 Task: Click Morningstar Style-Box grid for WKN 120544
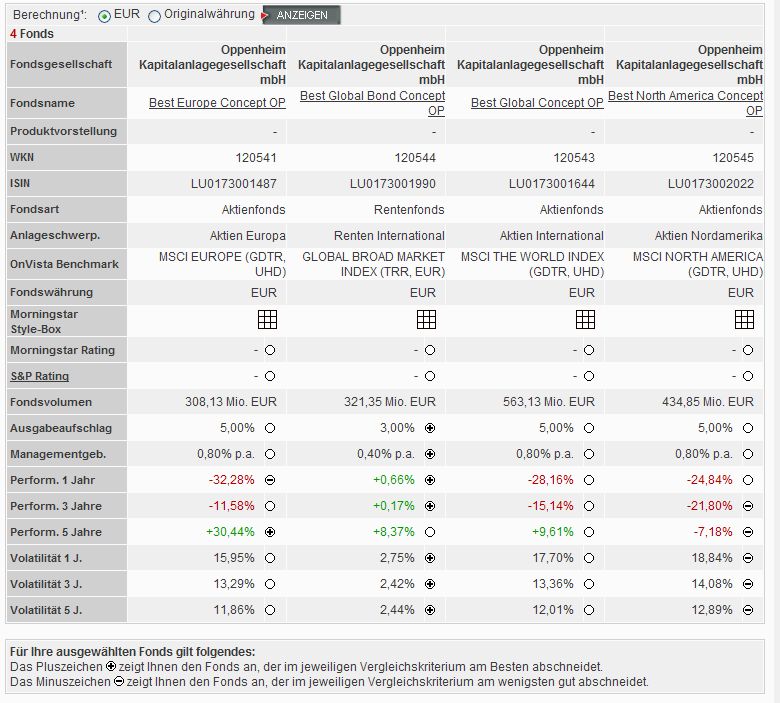[426, 319]
